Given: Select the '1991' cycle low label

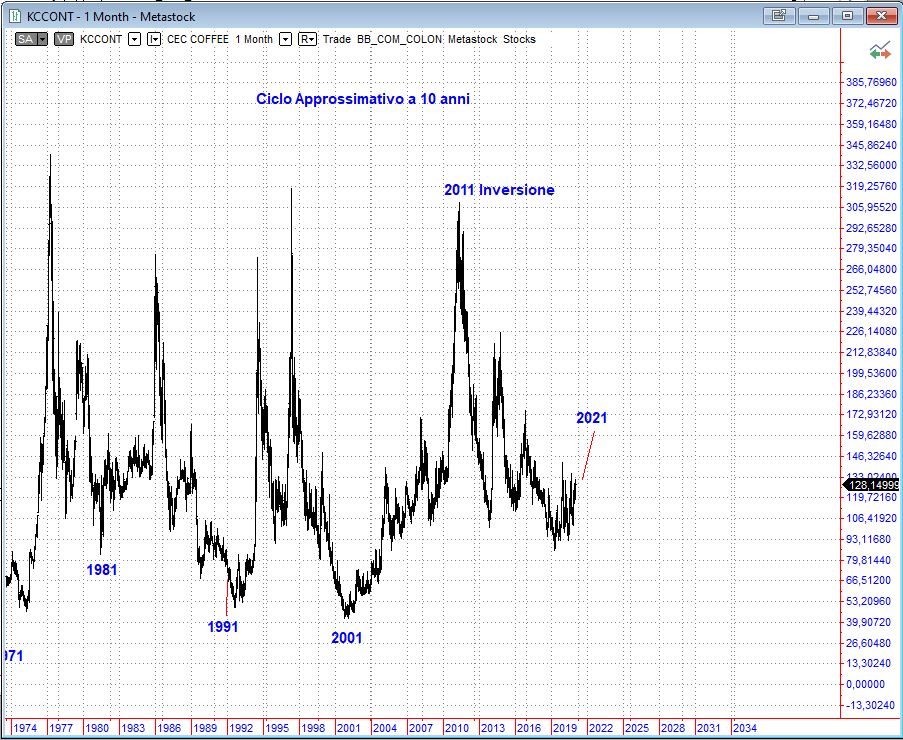Looking at the screenshot, I should tap(223, 627).
